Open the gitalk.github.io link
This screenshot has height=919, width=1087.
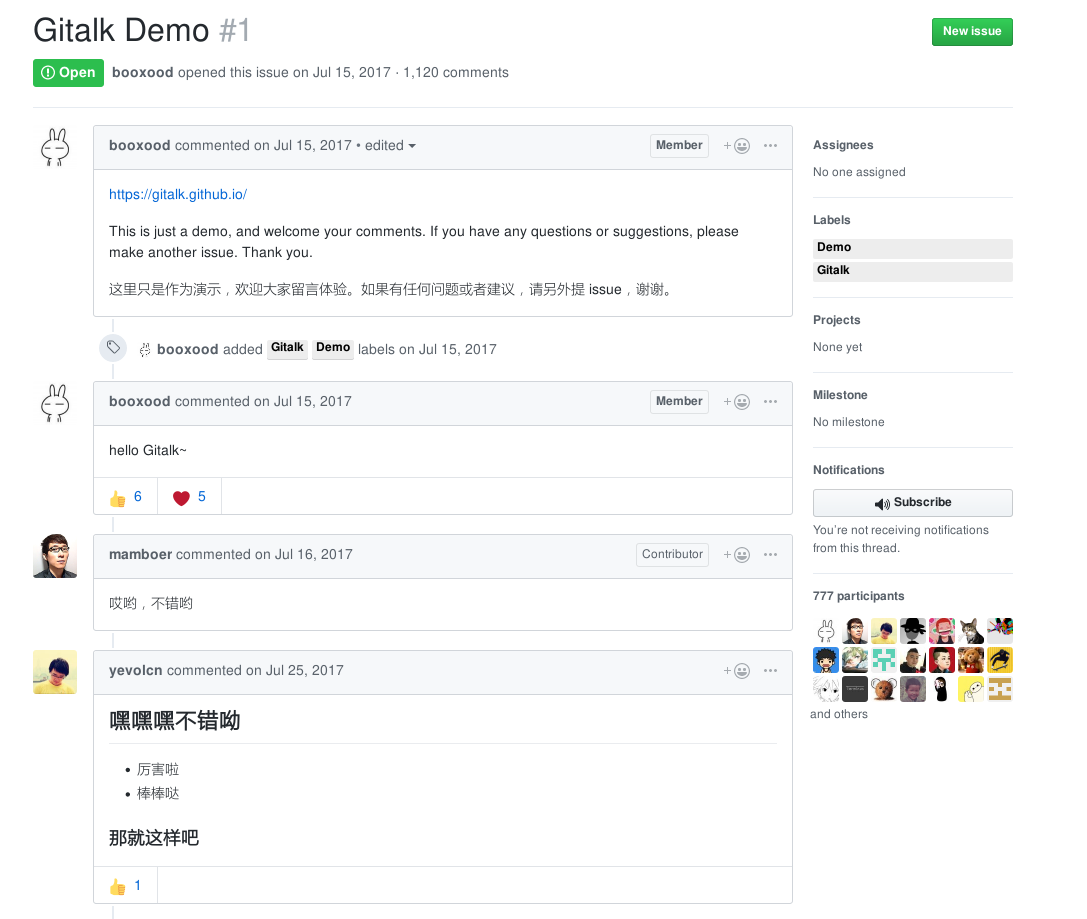click(x=178, y=195)
